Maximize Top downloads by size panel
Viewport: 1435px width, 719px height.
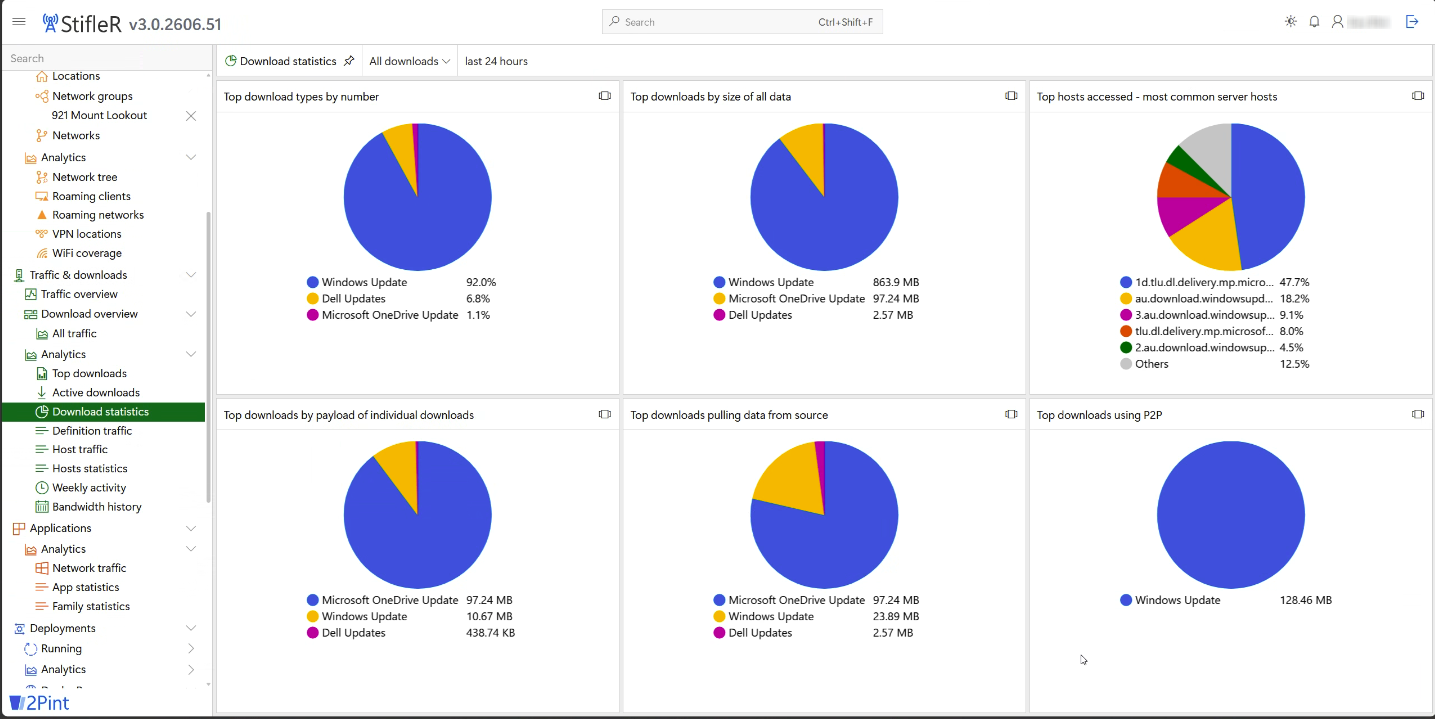[x=1011, y=96]
